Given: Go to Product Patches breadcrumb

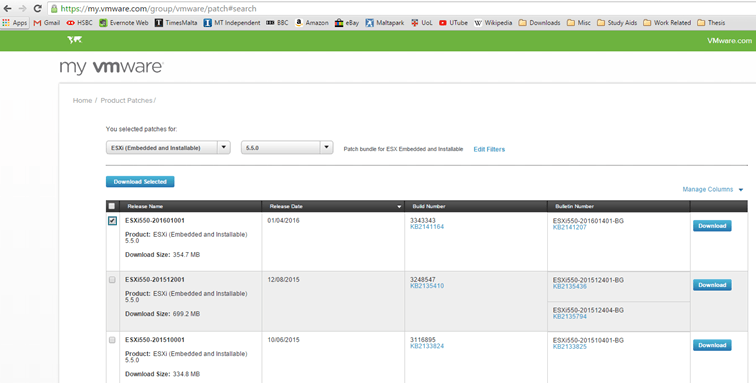Looking at the screenshot, I should 126,100.
